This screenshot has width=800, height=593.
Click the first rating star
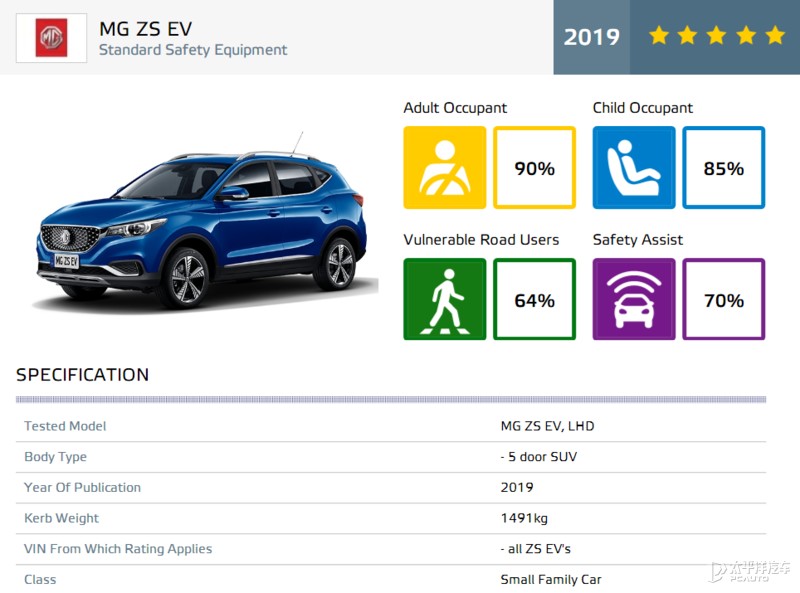[660, 36]
